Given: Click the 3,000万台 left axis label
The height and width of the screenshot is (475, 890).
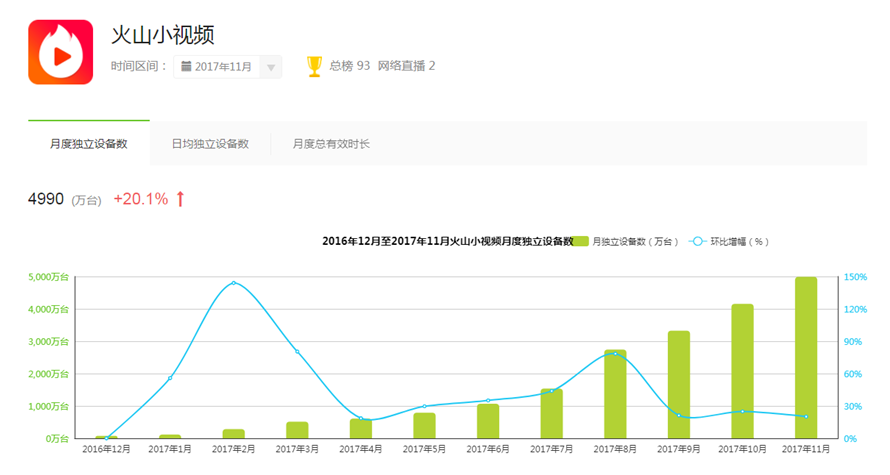Looking at the screenshot, I should [x=48, y=342].
